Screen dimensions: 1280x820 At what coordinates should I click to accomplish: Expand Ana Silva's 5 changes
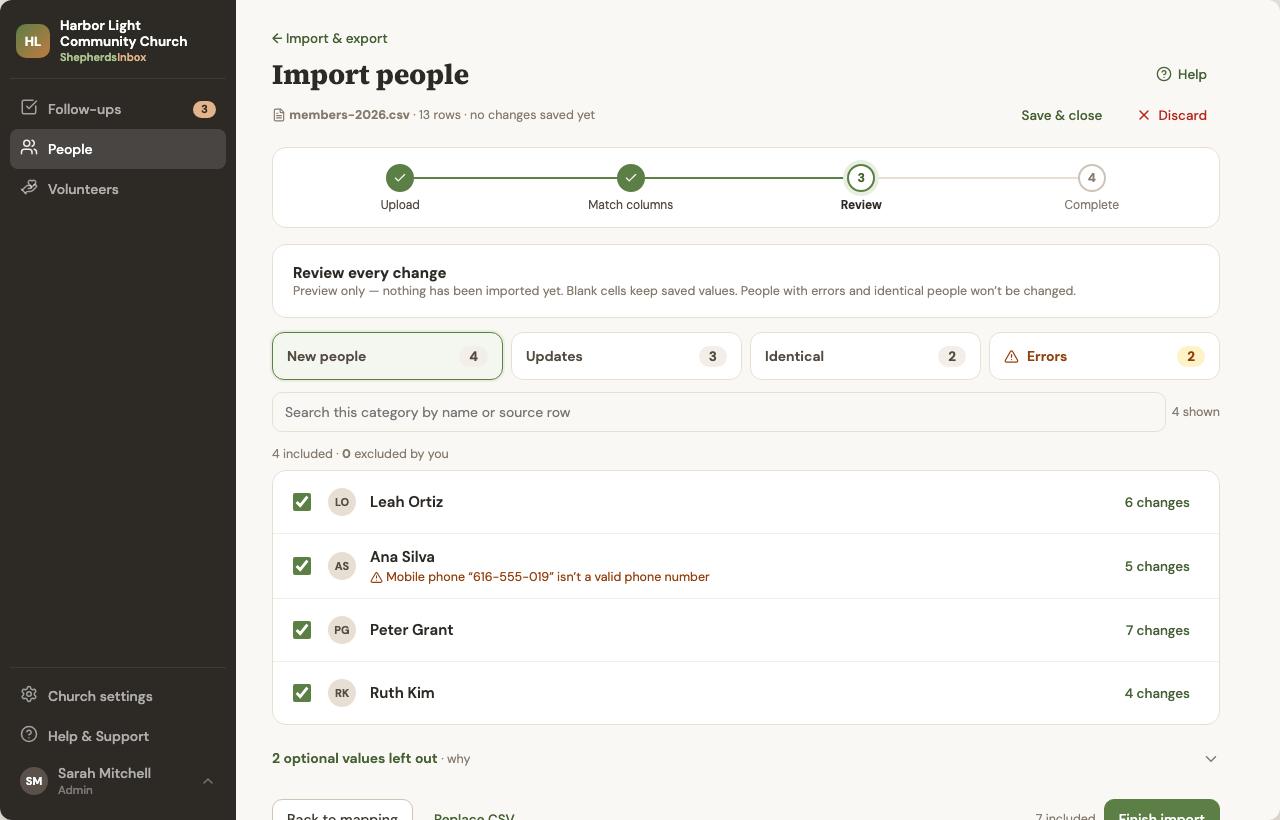pos(1157,566)
